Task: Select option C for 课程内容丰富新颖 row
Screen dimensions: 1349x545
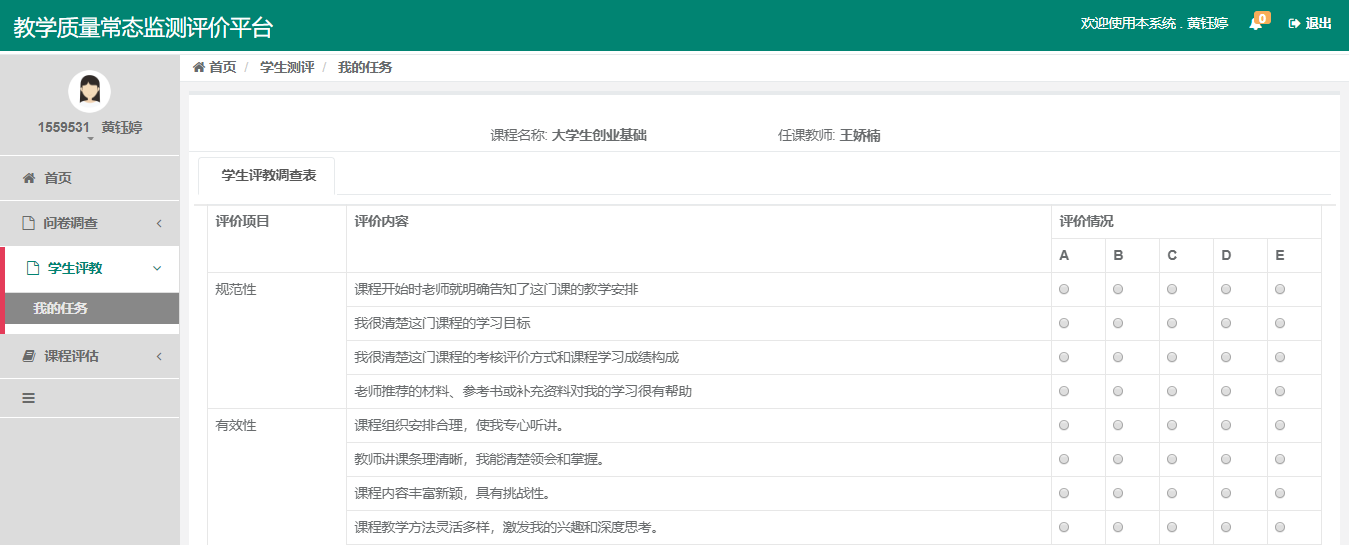Action: (1172, 493)
